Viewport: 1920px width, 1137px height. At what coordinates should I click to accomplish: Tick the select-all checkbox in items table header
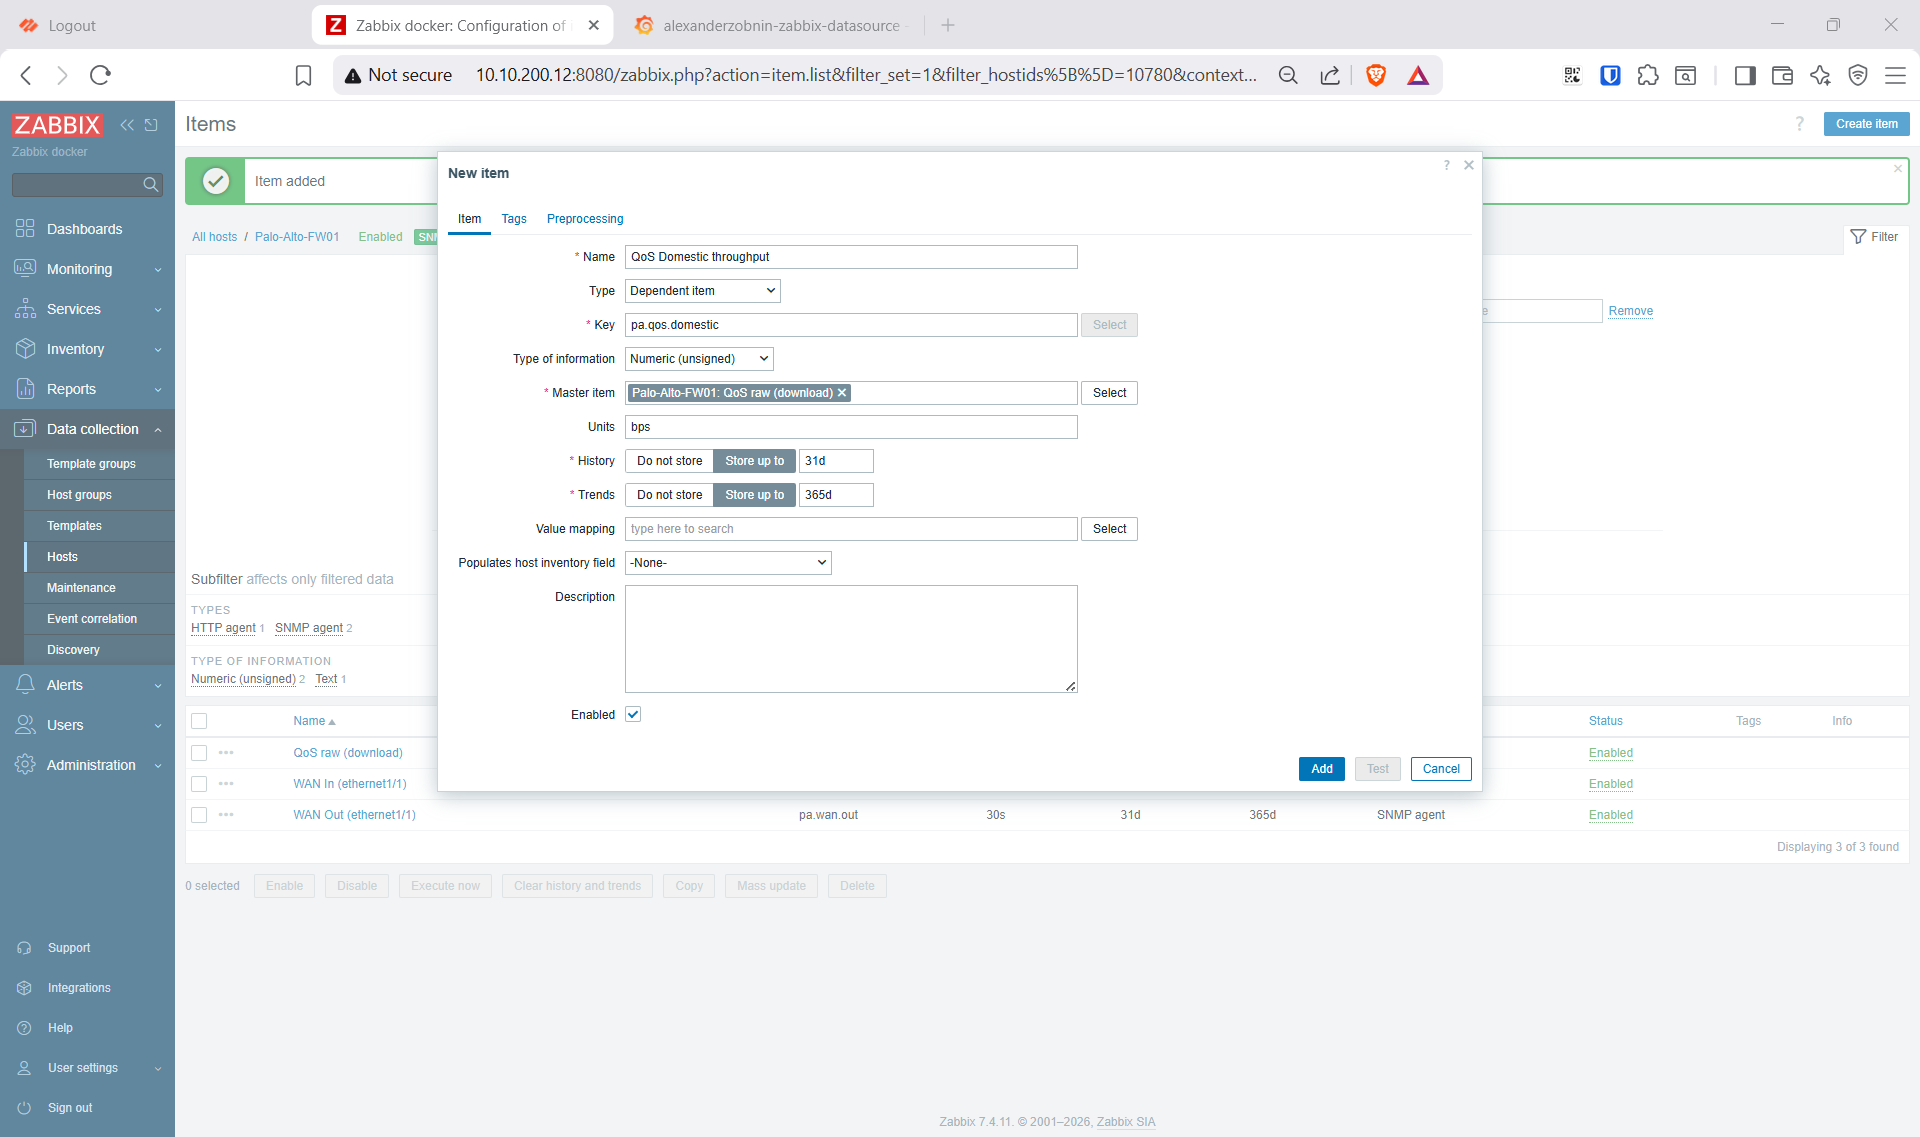click(199, 721)
